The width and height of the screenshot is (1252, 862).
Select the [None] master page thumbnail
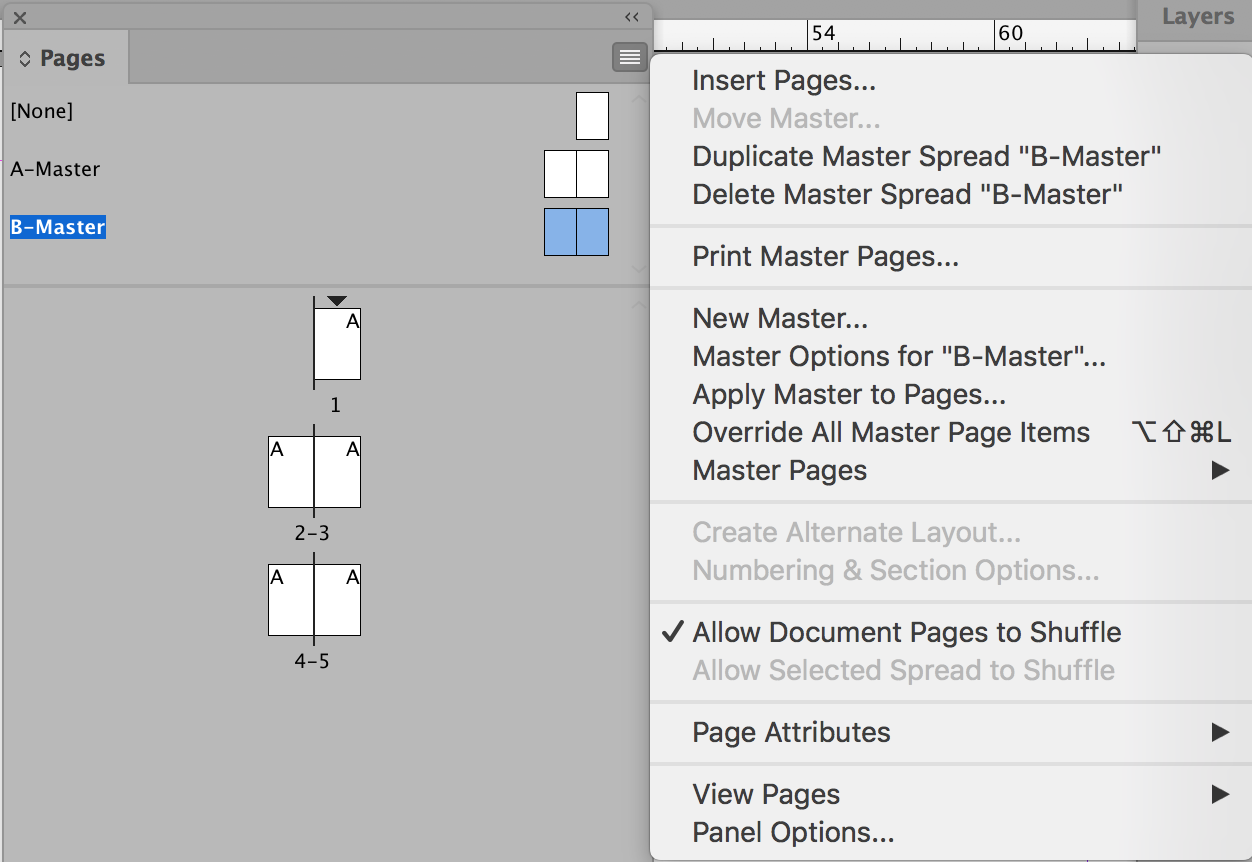592,115
